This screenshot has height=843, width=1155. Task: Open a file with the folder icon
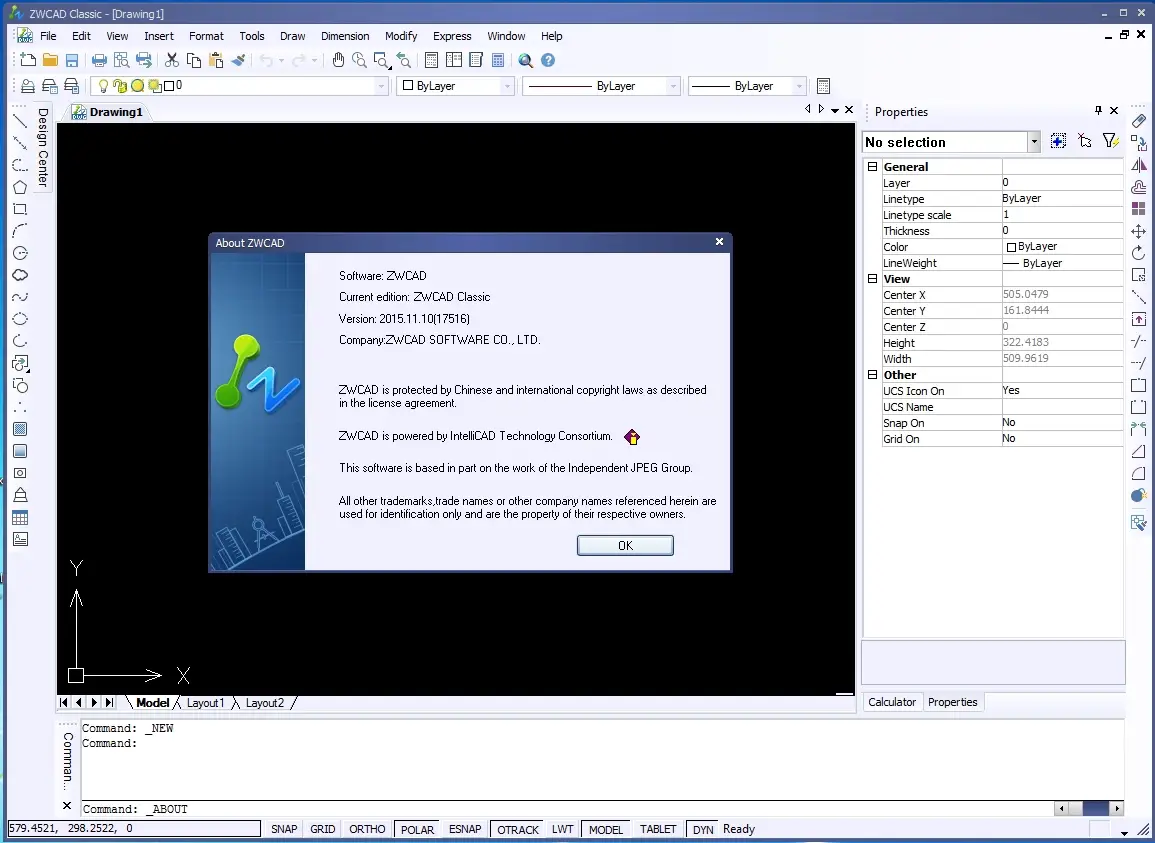tap(50, 60)
